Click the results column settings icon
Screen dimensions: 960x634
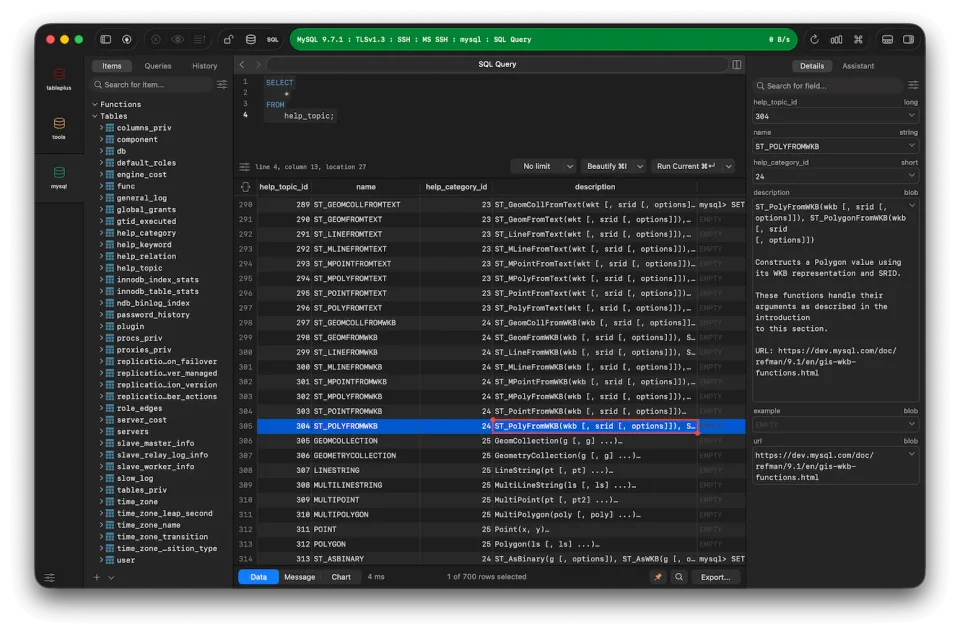pos(246,187)
